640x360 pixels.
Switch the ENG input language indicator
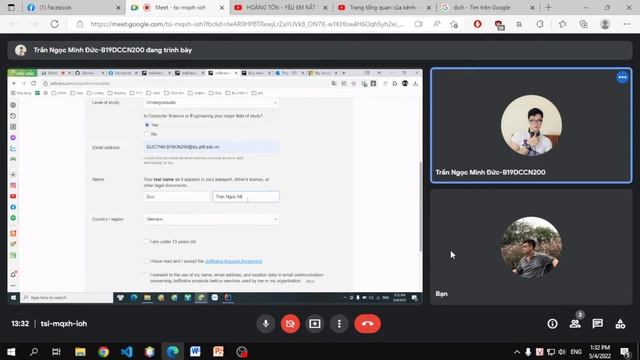[x=576, y=352]
